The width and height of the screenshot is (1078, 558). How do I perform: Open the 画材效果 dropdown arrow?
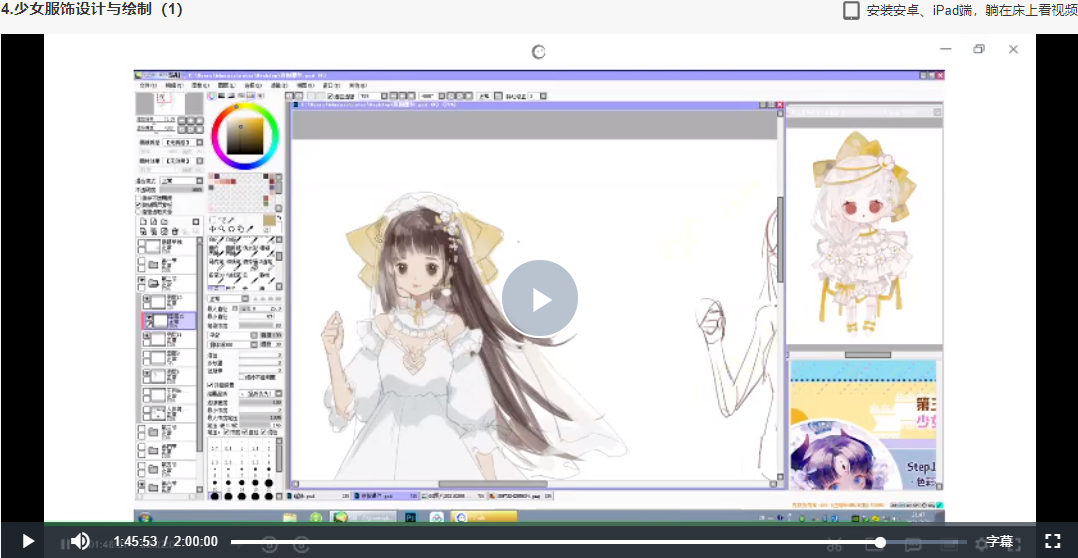point(199,161)
